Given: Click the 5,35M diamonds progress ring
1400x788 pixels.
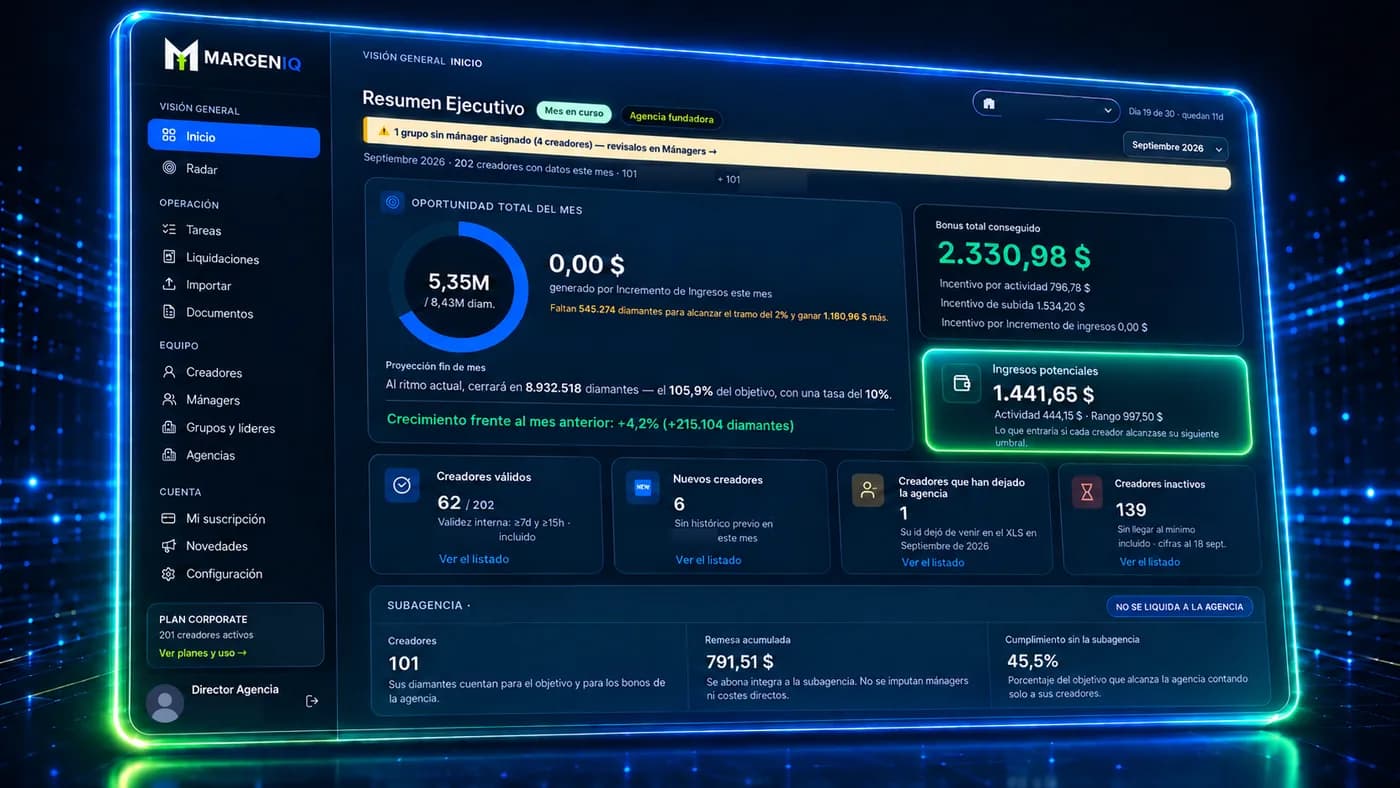Looking at the screenshot, I should (x=459, y=288).
